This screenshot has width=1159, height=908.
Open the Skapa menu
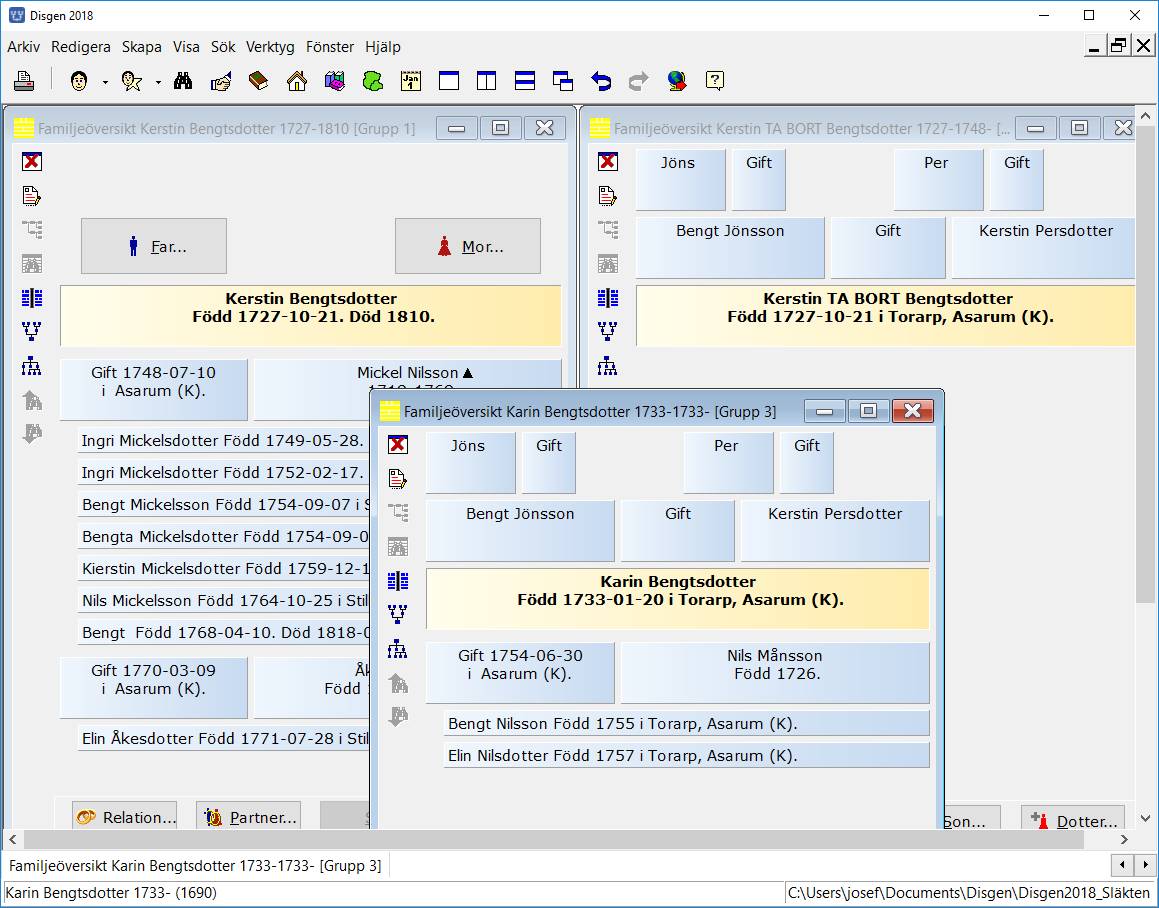coord(142,47)
